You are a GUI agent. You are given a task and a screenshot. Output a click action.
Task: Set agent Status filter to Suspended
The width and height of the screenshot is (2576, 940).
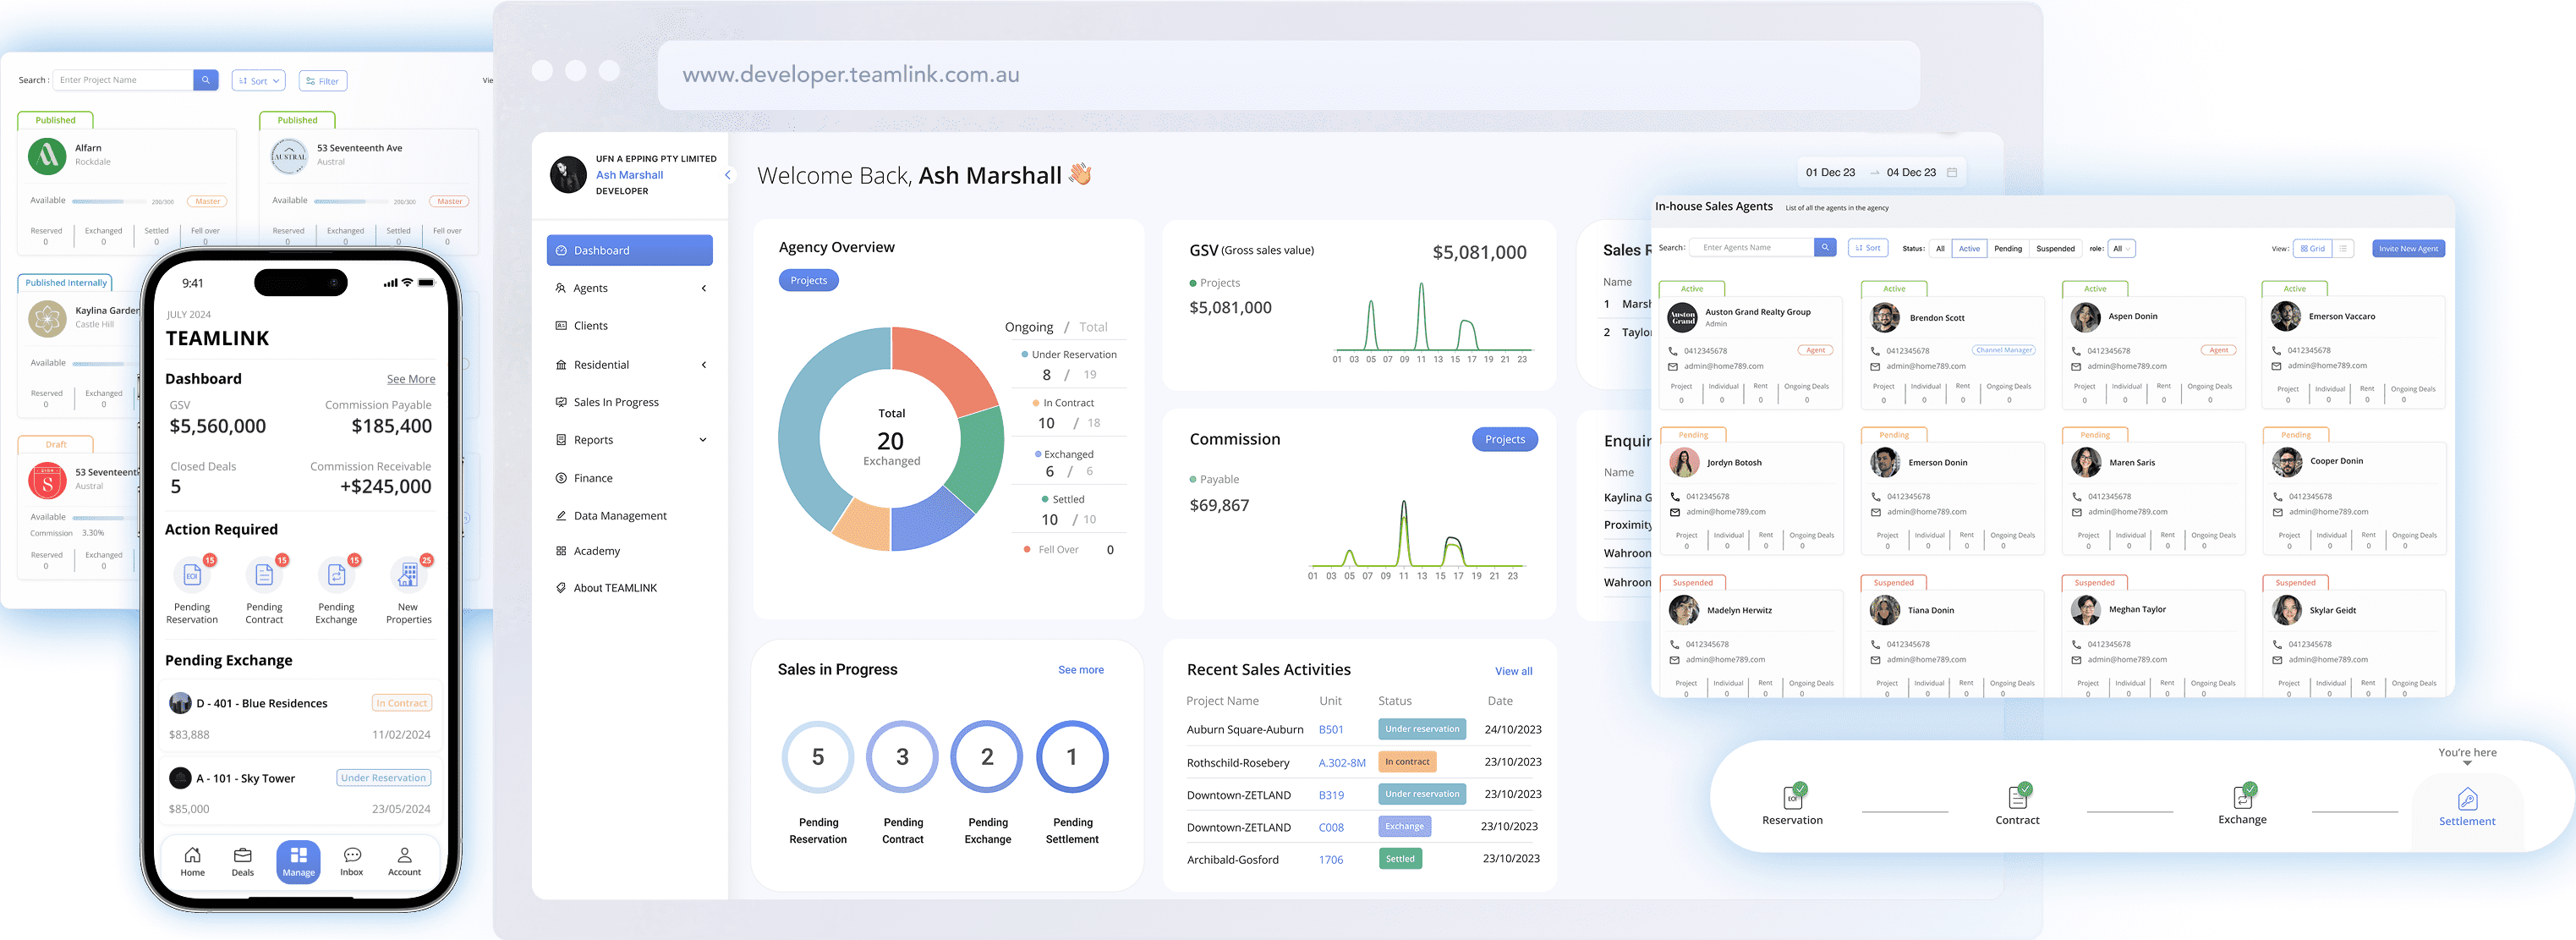pyautogui.click(x=2055, y=249)
